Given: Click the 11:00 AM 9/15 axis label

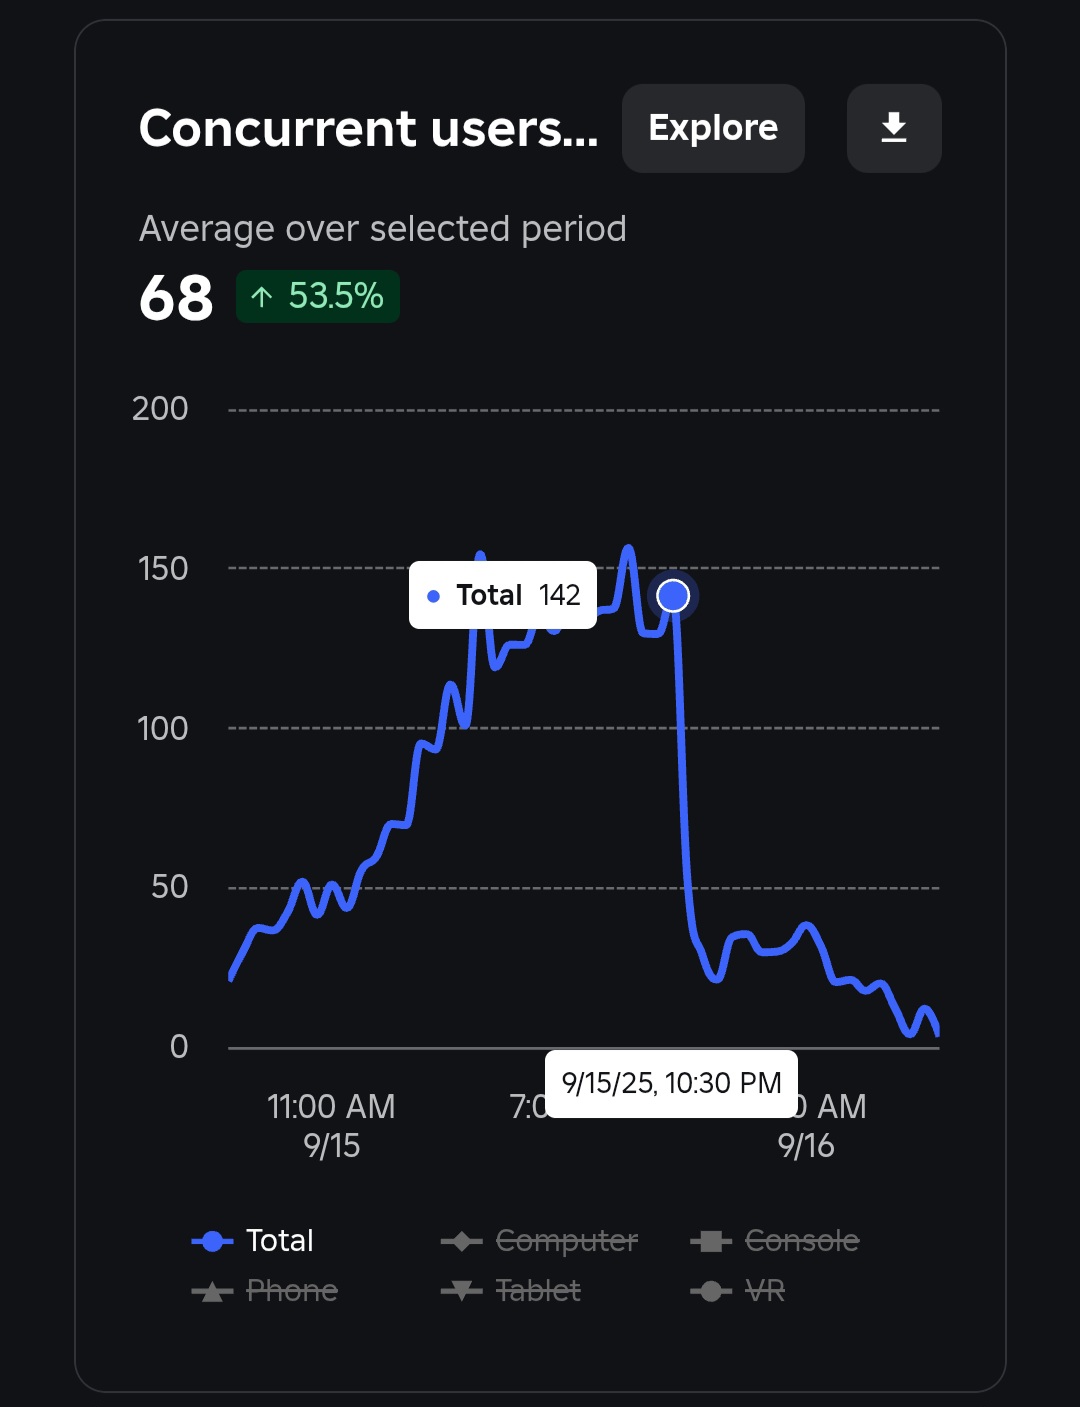Looking at the screenshot, I should click(x=331, y=1125).
